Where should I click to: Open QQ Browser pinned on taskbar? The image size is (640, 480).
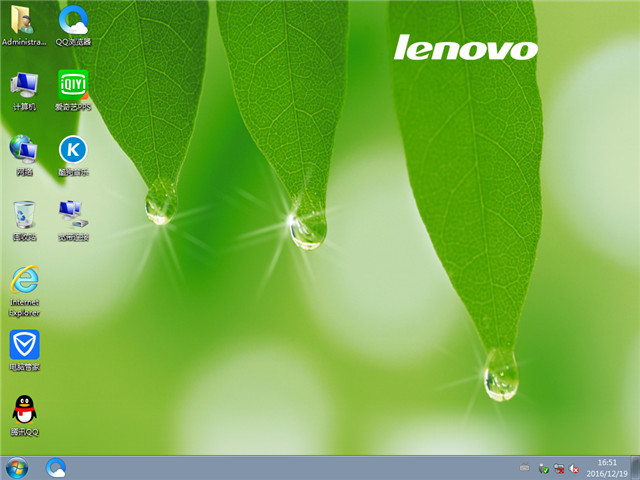pos(56,467)
